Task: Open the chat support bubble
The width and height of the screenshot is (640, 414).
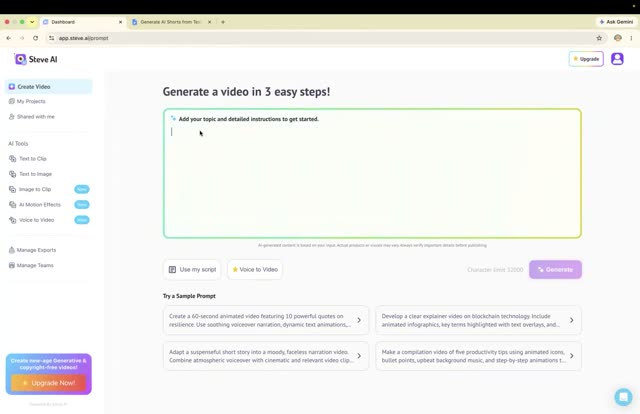Action: (x=624, y=397)
